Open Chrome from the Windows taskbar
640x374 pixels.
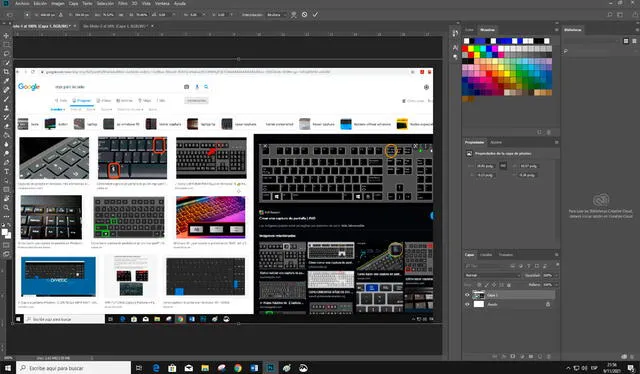(x=238, y=368)
